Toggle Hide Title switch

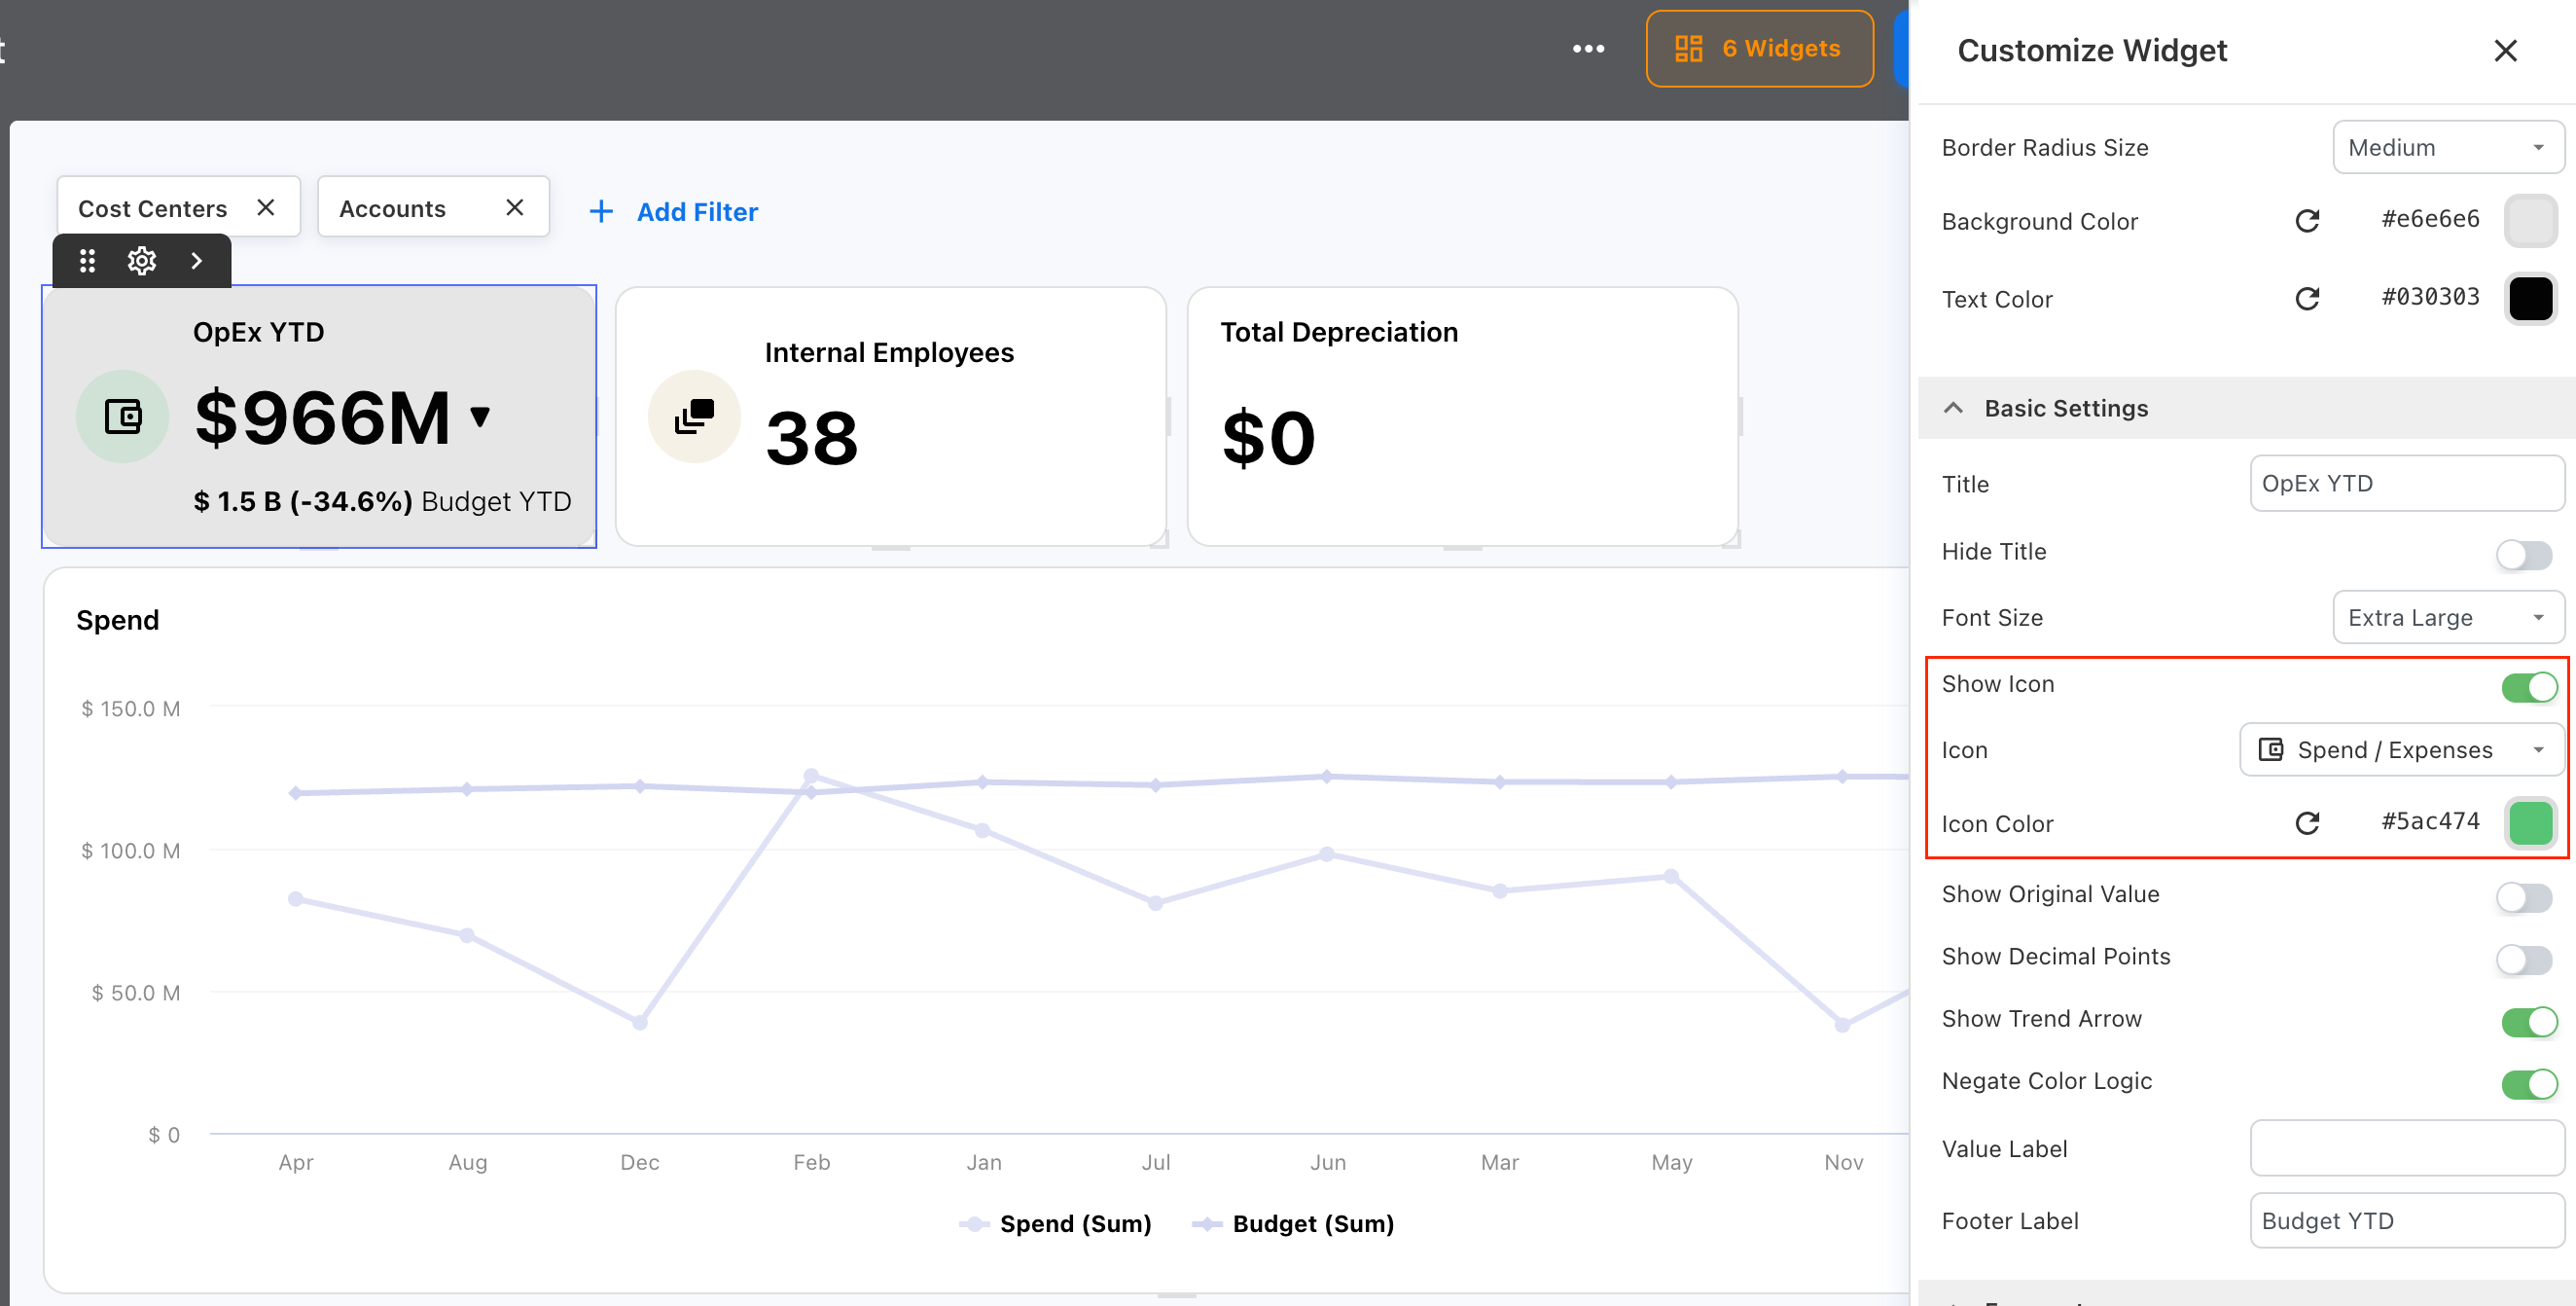tap(2523, 554)
